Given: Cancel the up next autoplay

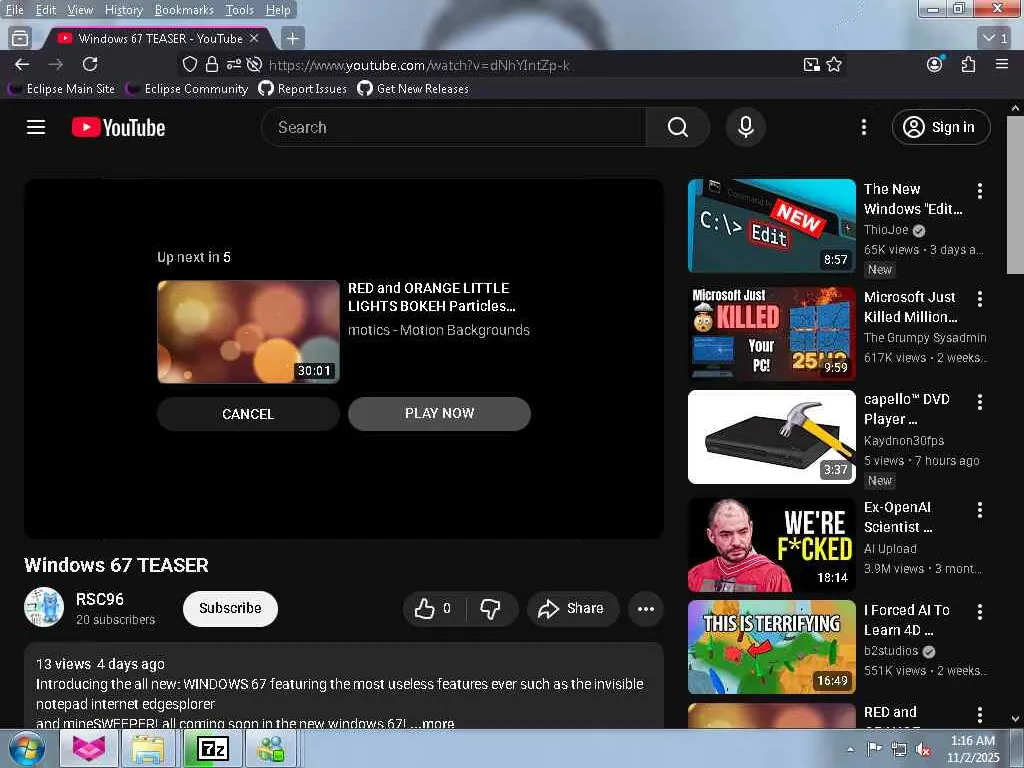Looking at the screenshot, I should coord(248,414).
